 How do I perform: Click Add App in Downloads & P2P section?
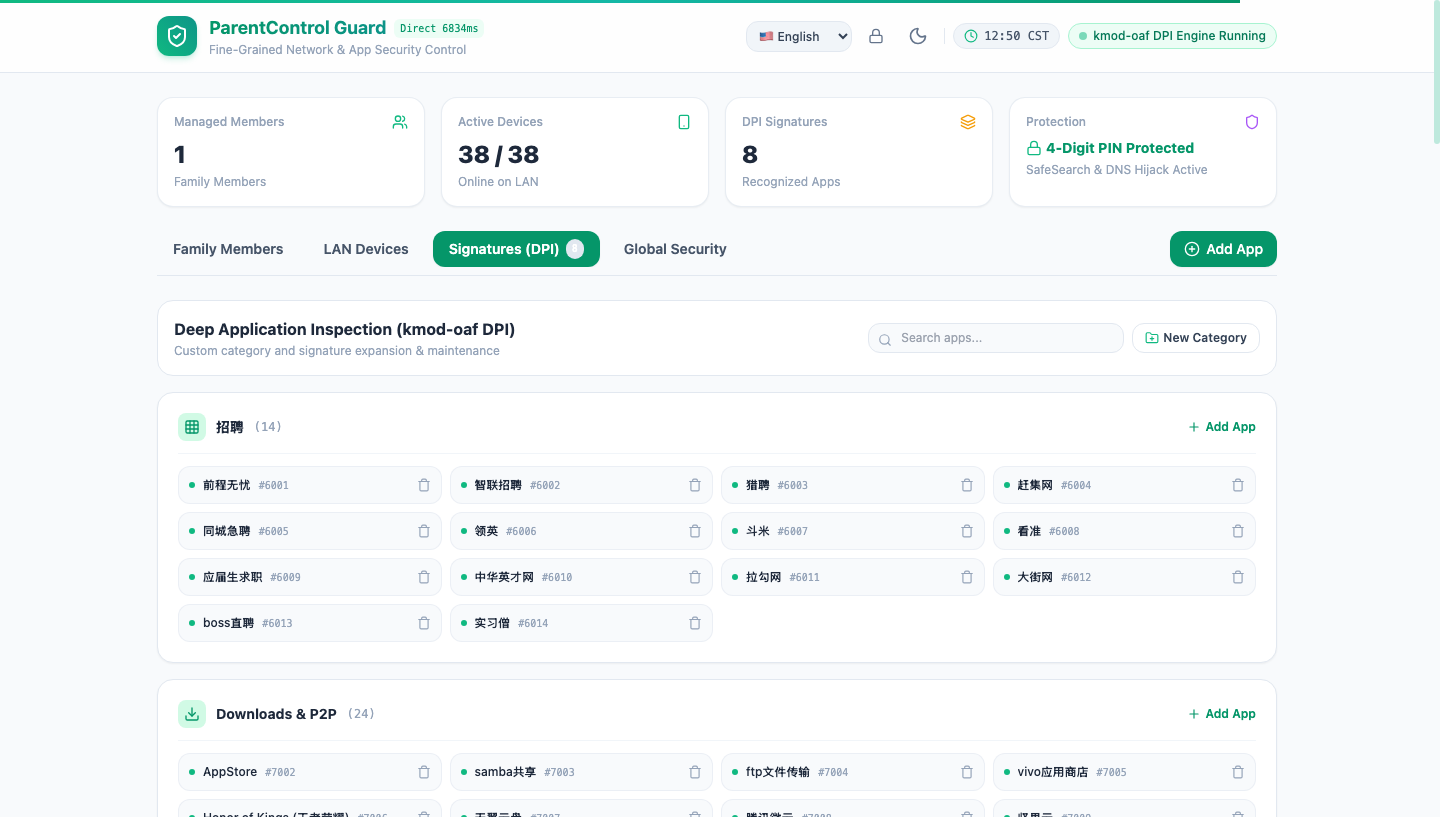(1222, 714)
